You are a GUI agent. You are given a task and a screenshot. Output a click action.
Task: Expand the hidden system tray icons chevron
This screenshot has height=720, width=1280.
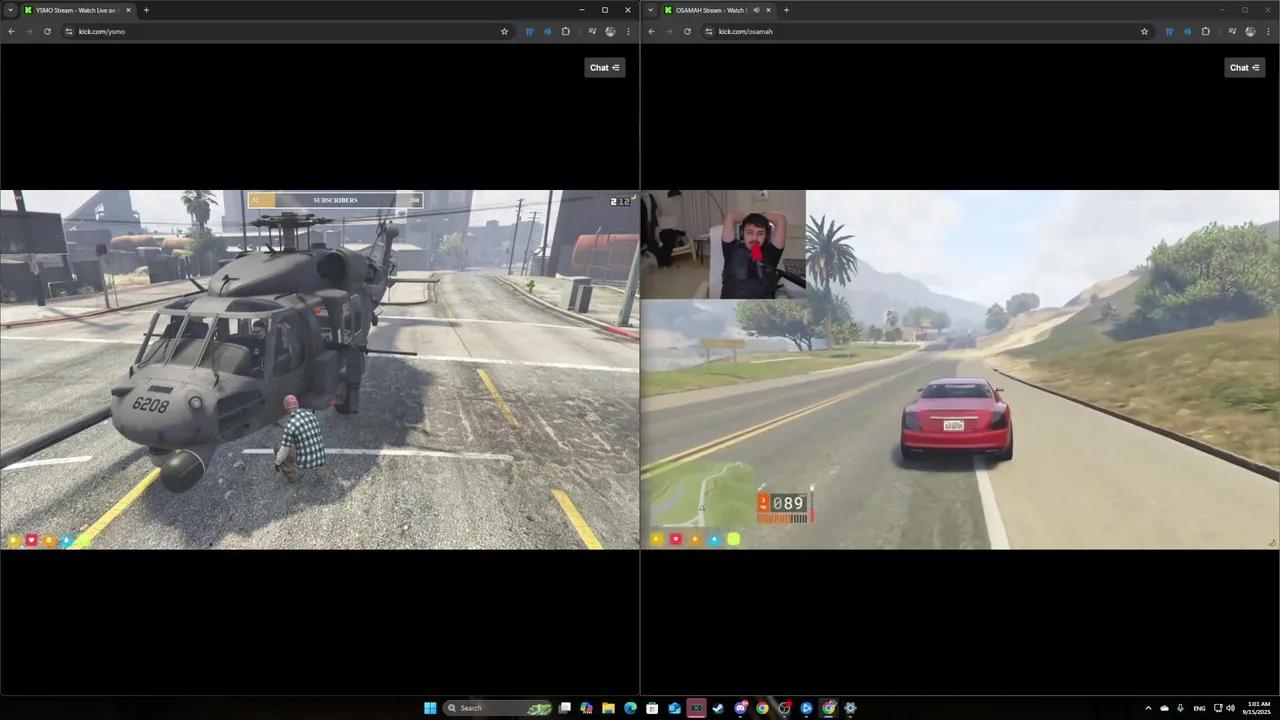click(x=1148, y=708)
